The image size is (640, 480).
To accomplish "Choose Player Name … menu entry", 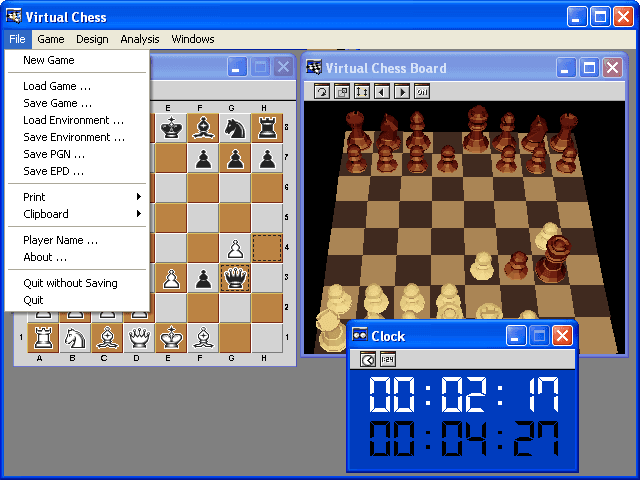I will [77, 240].
